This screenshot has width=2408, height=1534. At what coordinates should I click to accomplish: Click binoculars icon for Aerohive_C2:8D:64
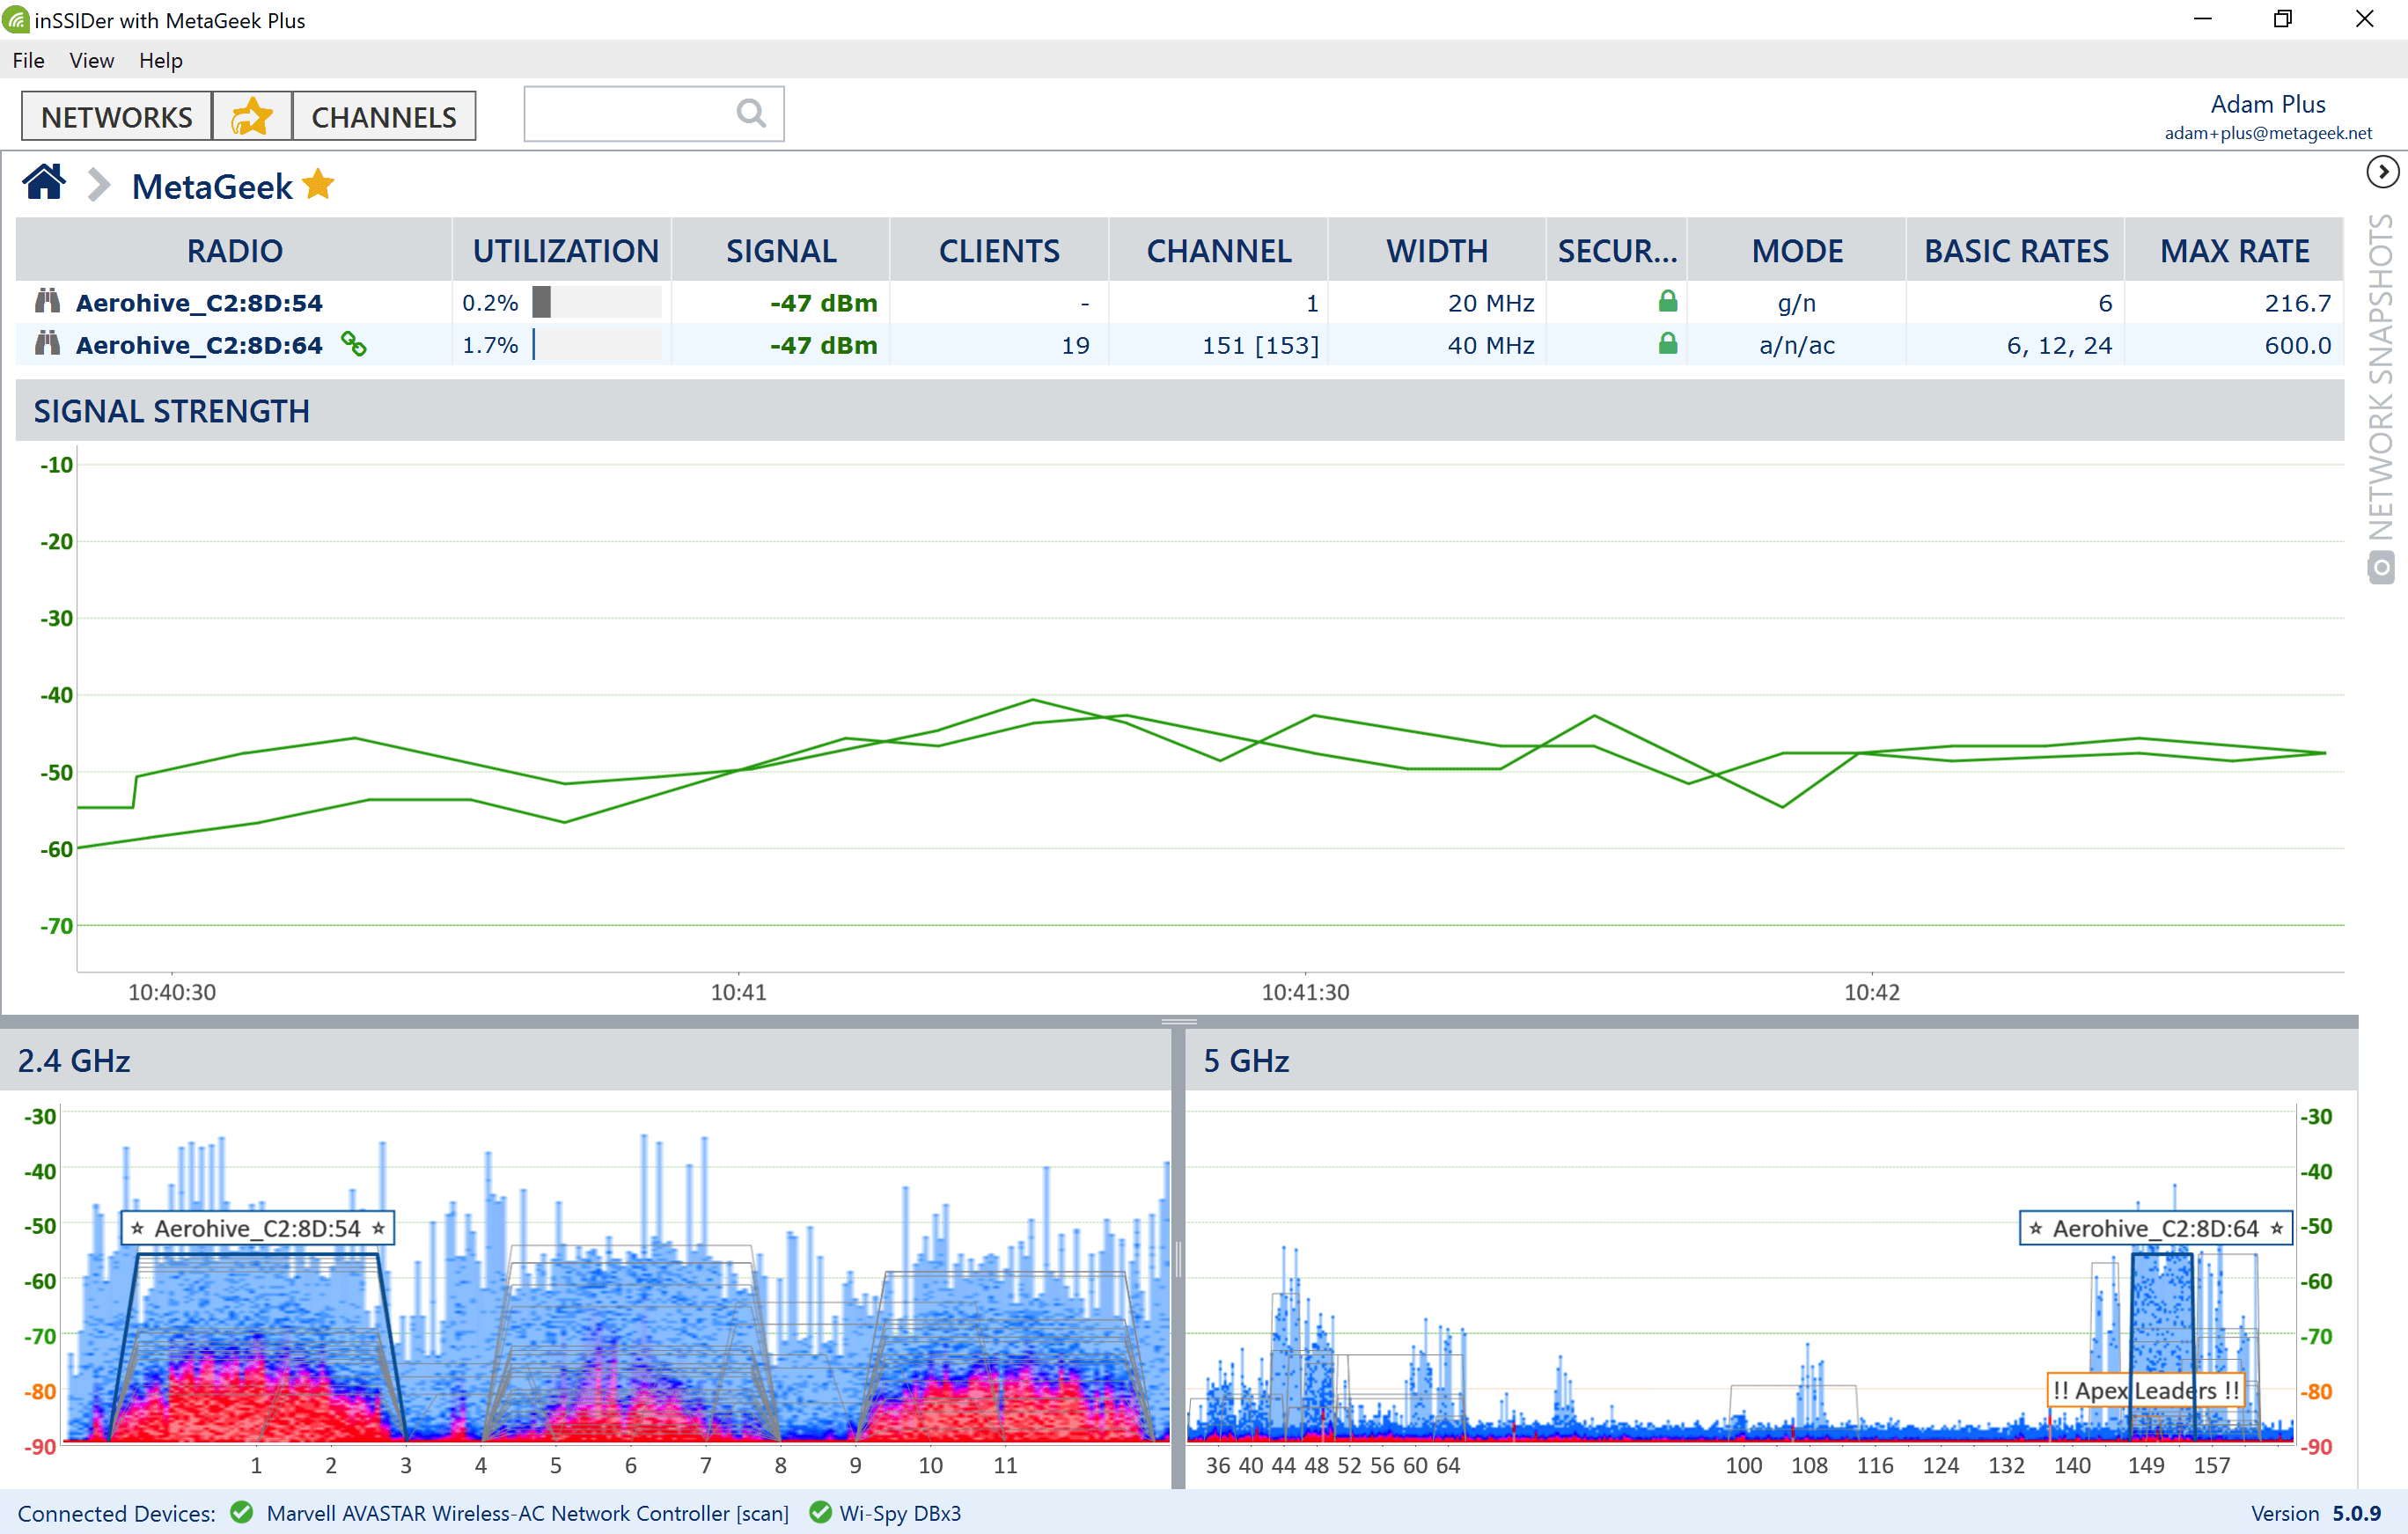point(47,344)
